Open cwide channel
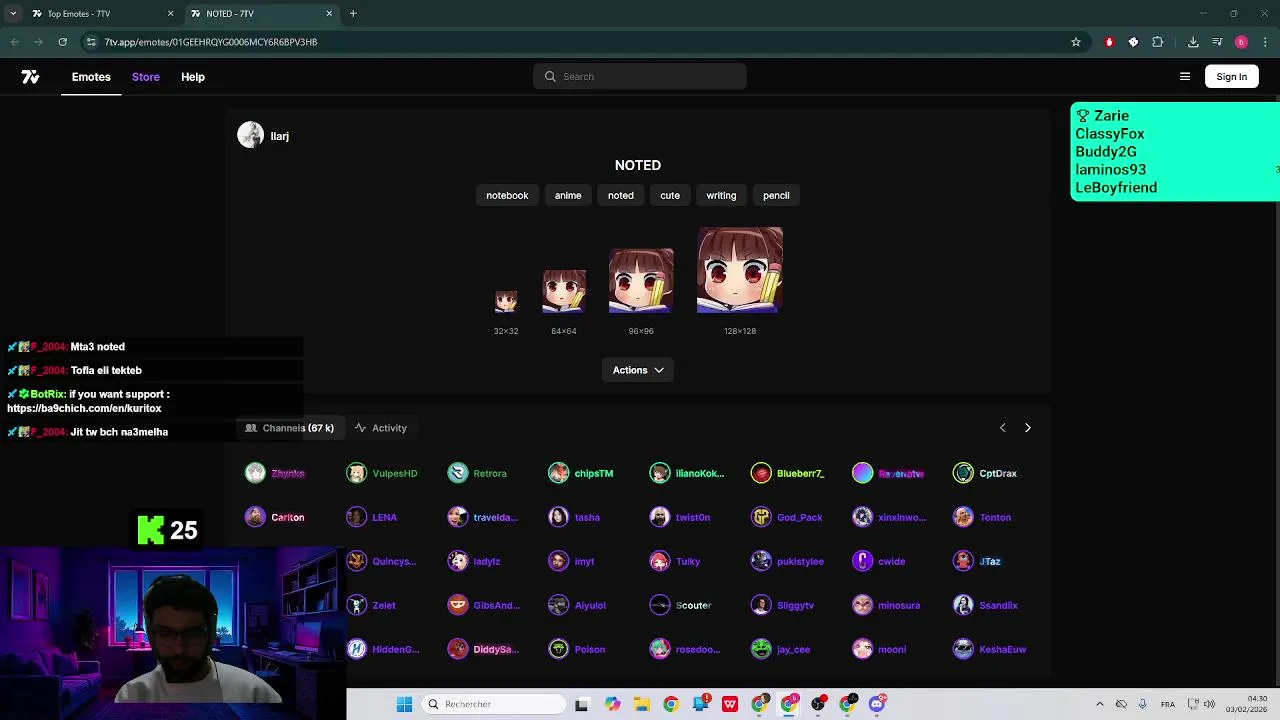Screen dimensions: 1280x720 pyautogui.click(x=879, y=561)
